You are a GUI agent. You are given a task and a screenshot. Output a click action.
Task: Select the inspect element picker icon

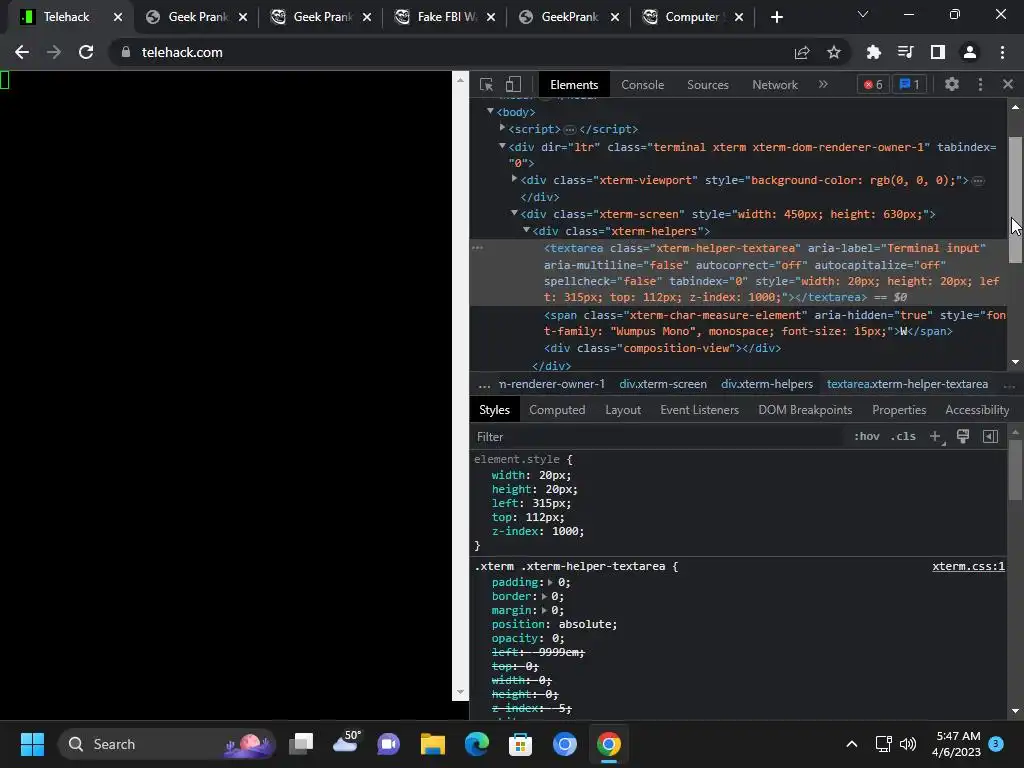486,84
